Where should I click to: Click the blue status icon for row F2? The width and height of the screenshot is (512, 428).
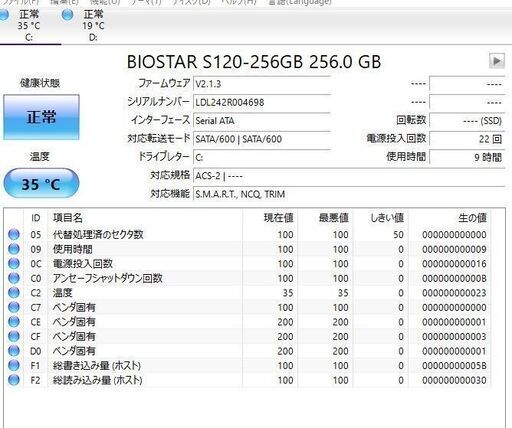(14, 380)
